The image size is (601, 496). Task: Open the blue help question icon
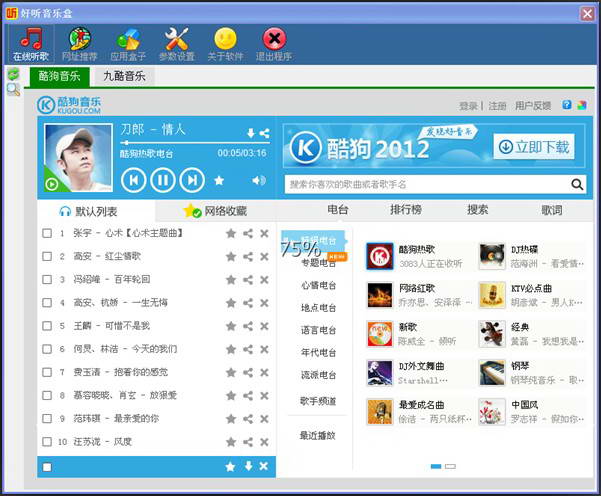(x=567, y=105)
